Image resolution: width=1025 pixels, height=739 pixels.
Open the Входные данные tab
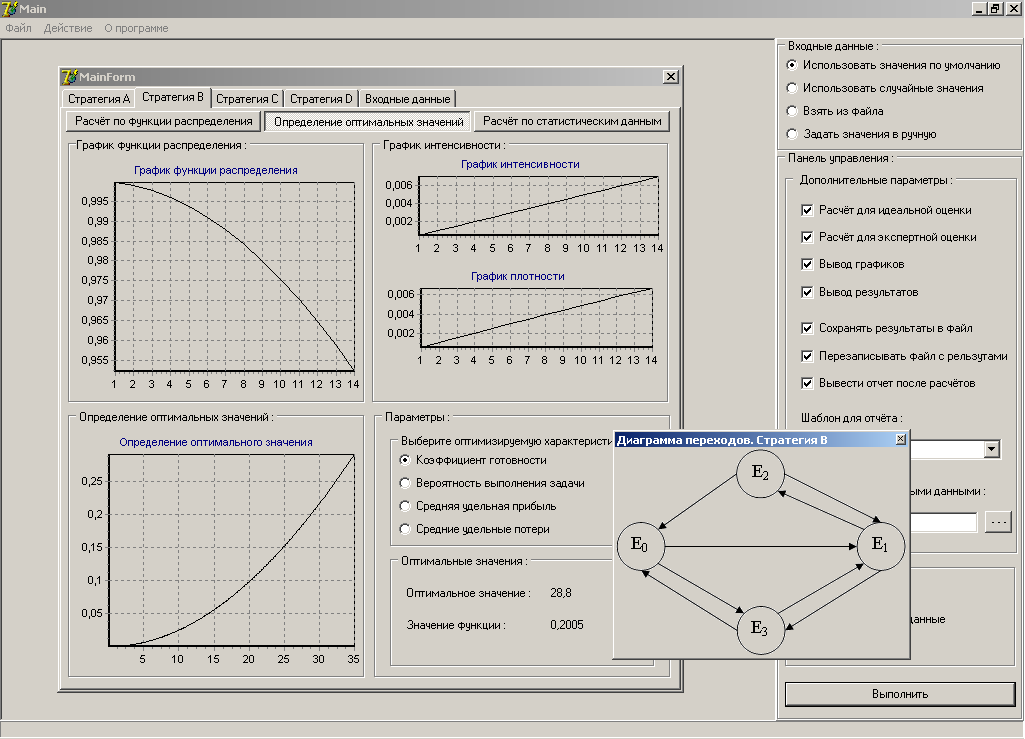point(407,99)
